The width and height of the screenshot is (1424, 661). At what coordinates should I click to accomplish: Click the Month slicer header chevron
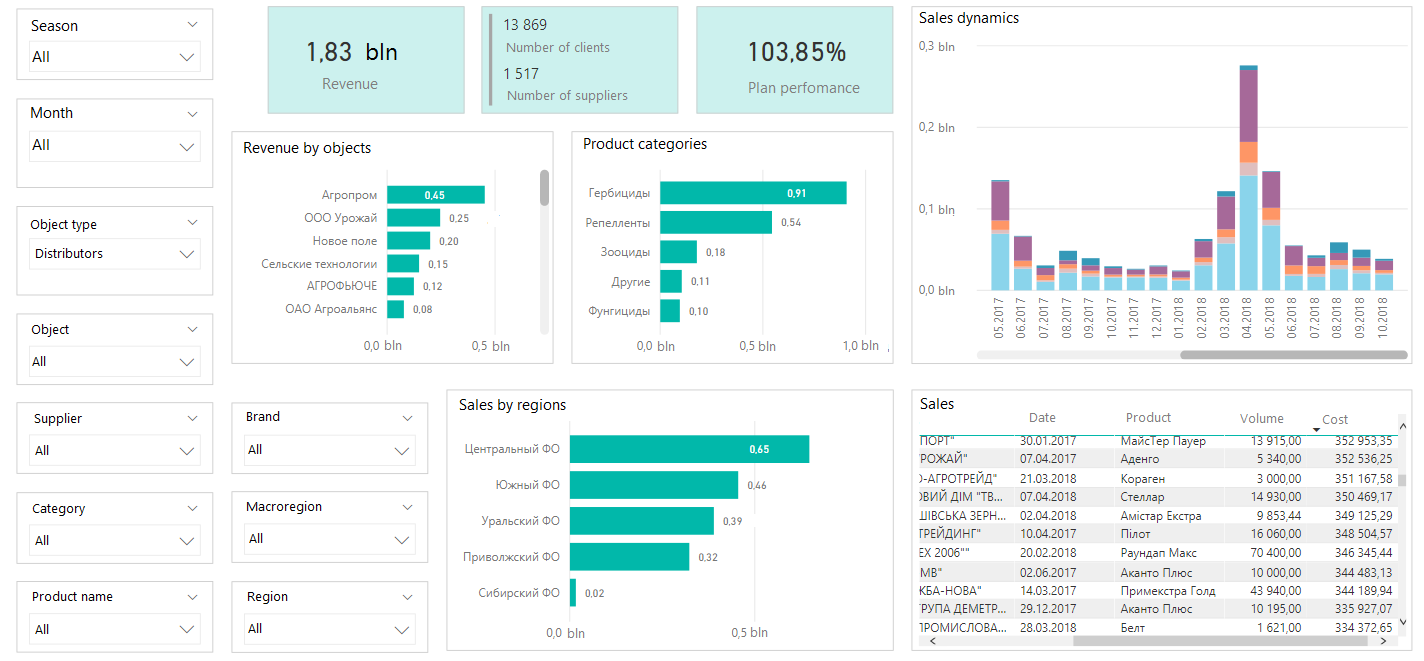coord(193,114)
